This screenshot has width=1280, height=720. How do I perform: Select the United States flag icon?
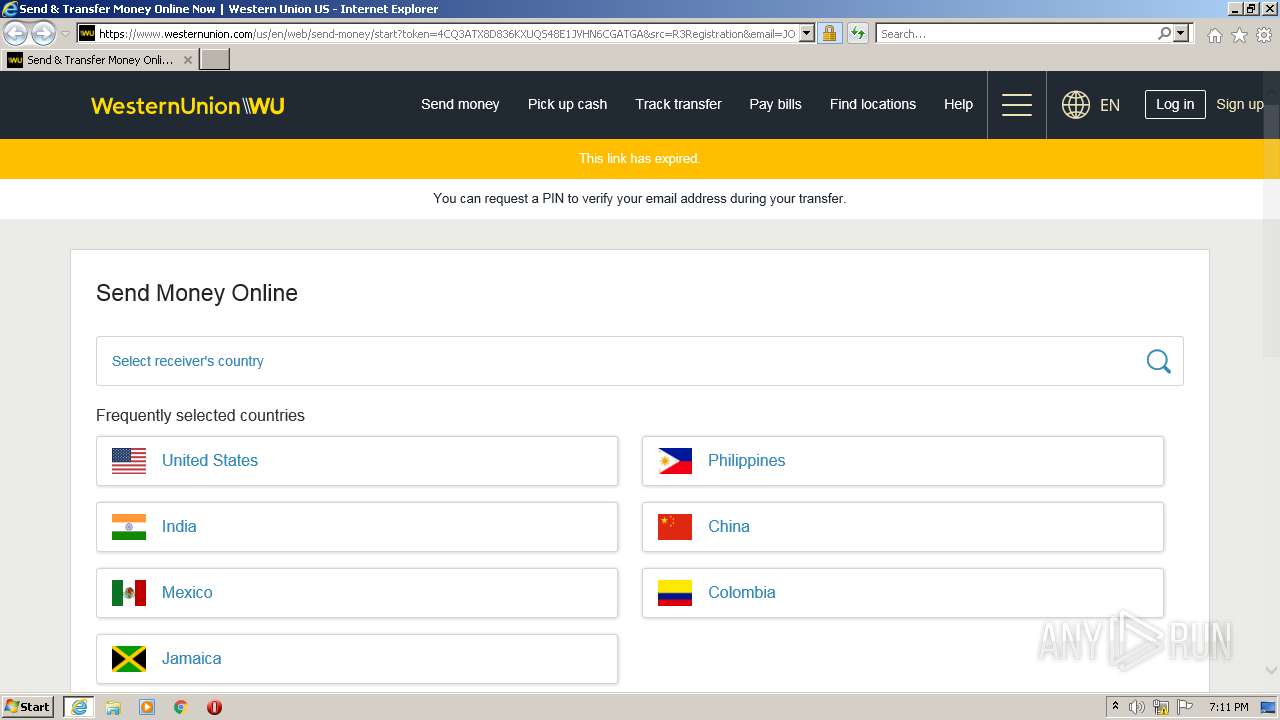click(x=129, y=461)
